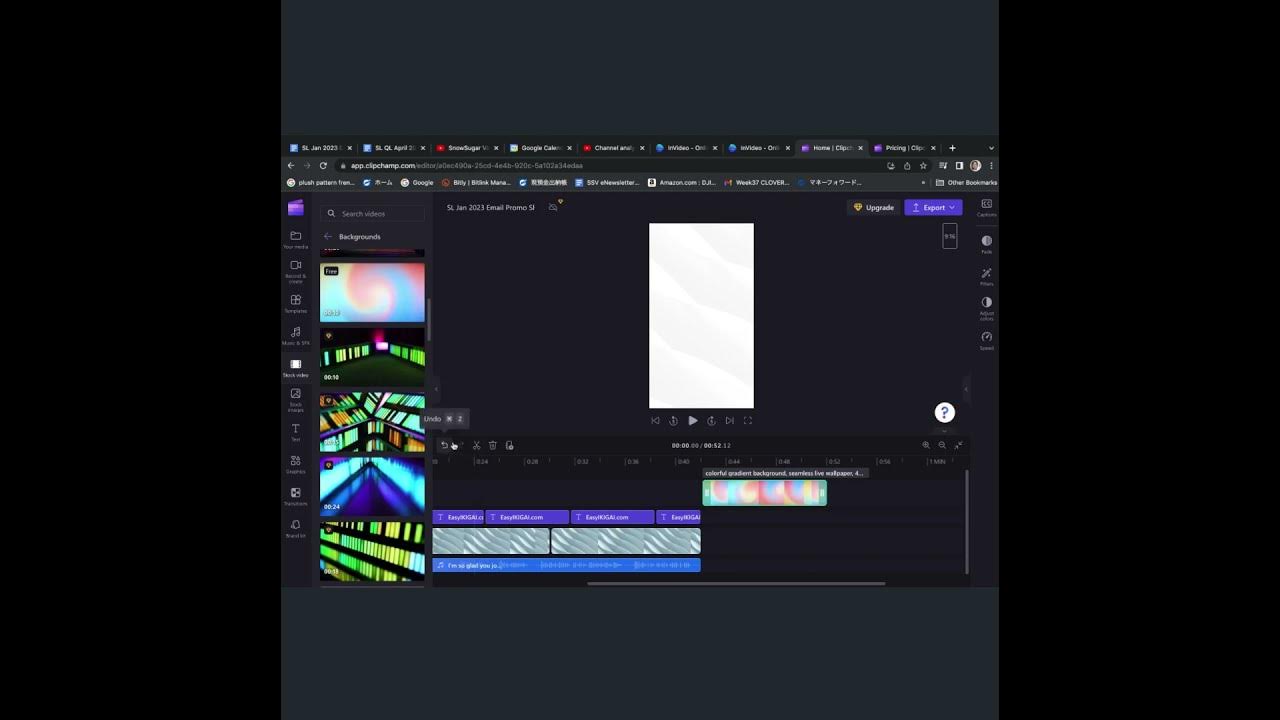Open the Export dropdown

pyautogui.click(x=933, y=207)
